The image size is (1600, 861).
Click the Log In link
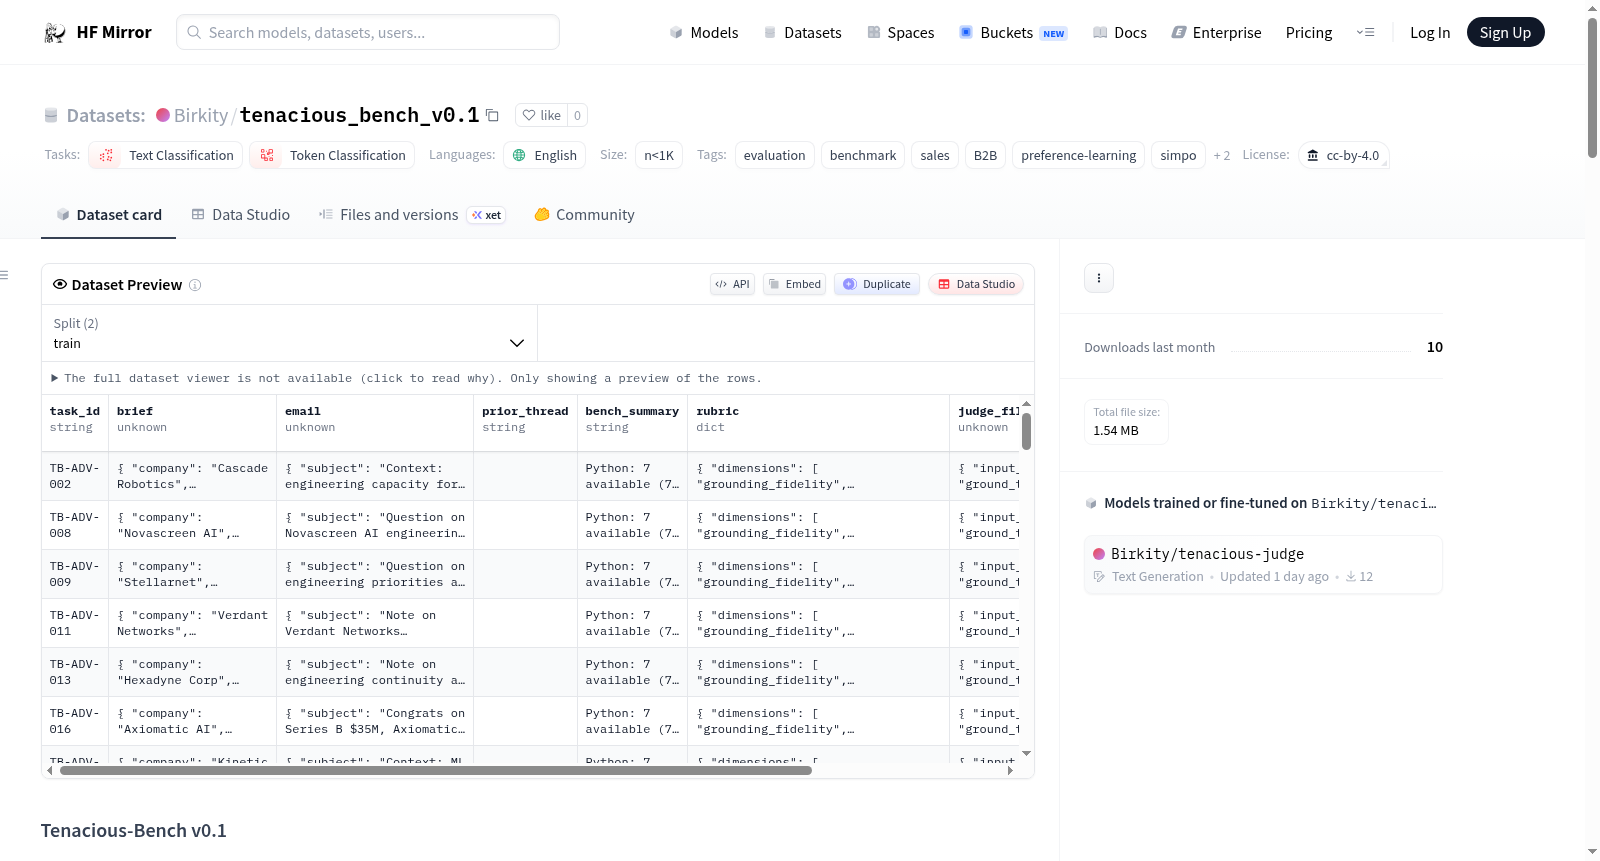pos(1430,33)
